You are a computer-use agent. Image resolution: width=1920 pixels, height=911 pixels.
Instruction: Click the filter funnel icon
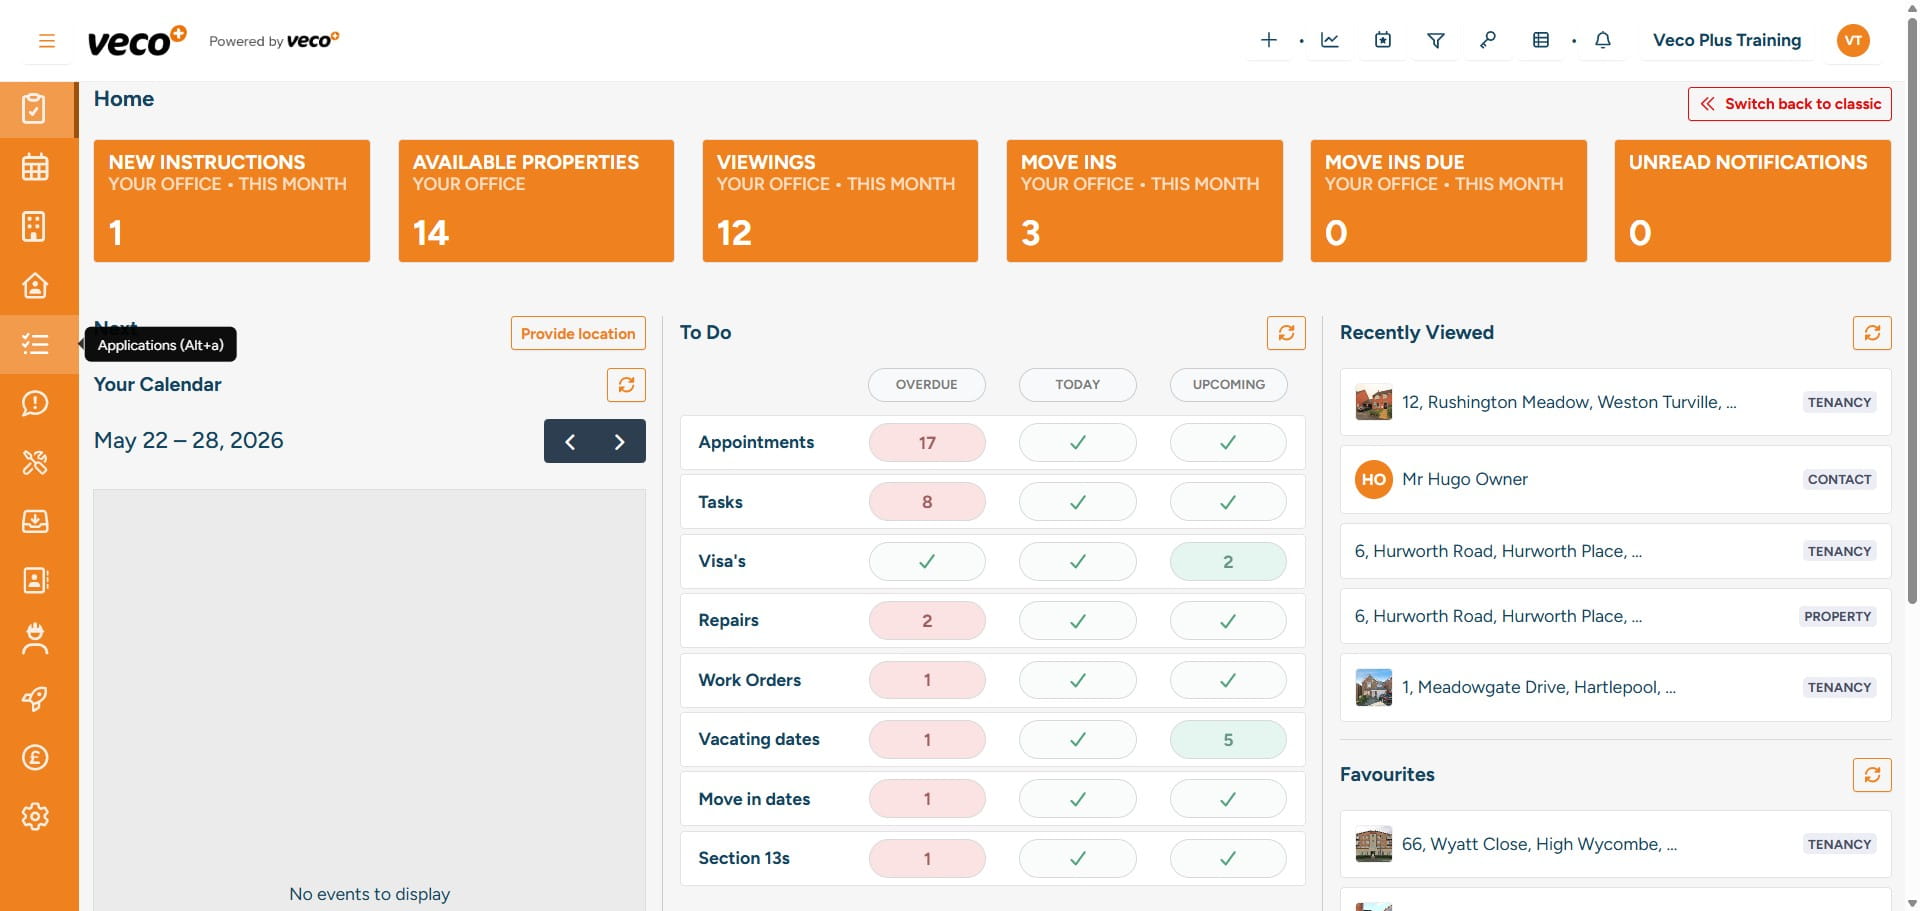[x=1435, y=40]
